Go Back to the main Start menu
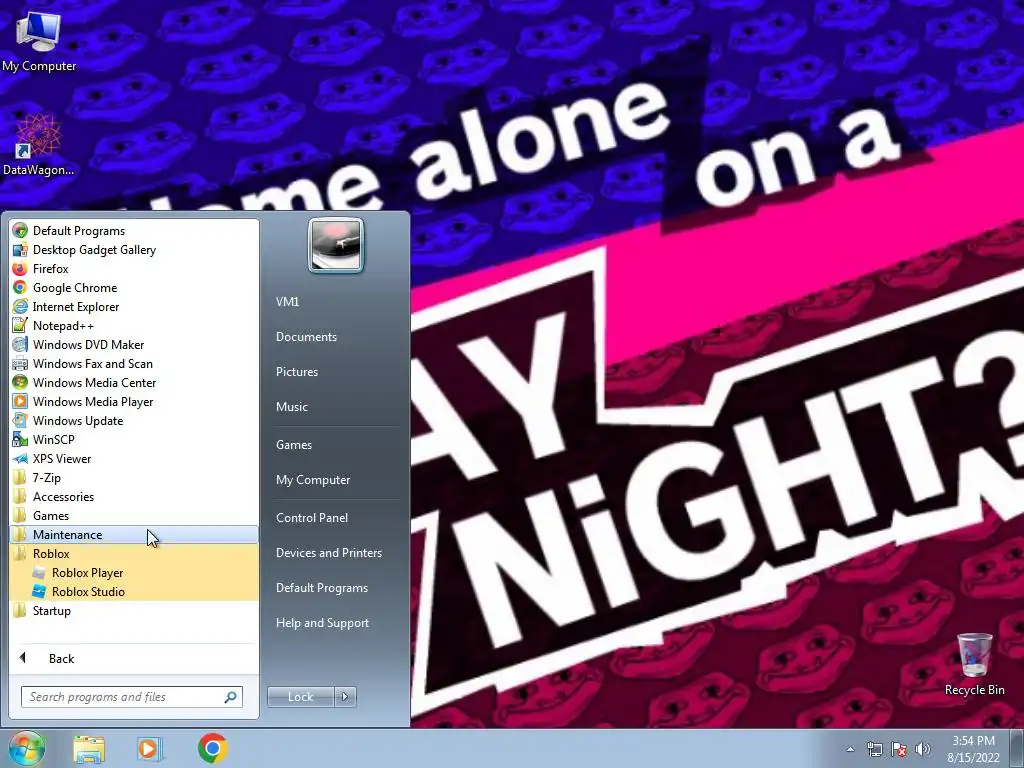1024x768 pixels. pos(134,658)
